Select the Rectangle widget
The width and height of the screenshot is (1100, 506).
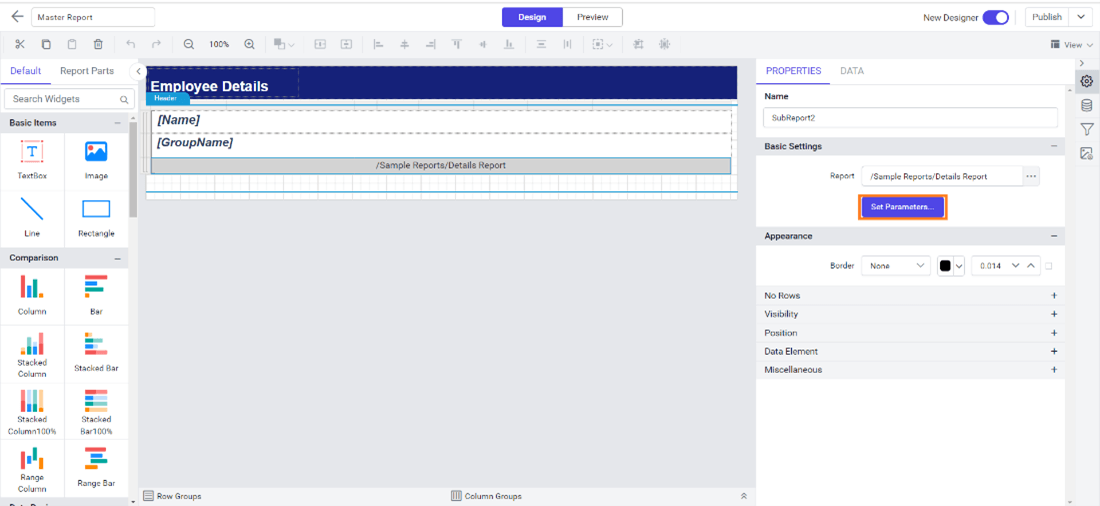coord(96,218)
